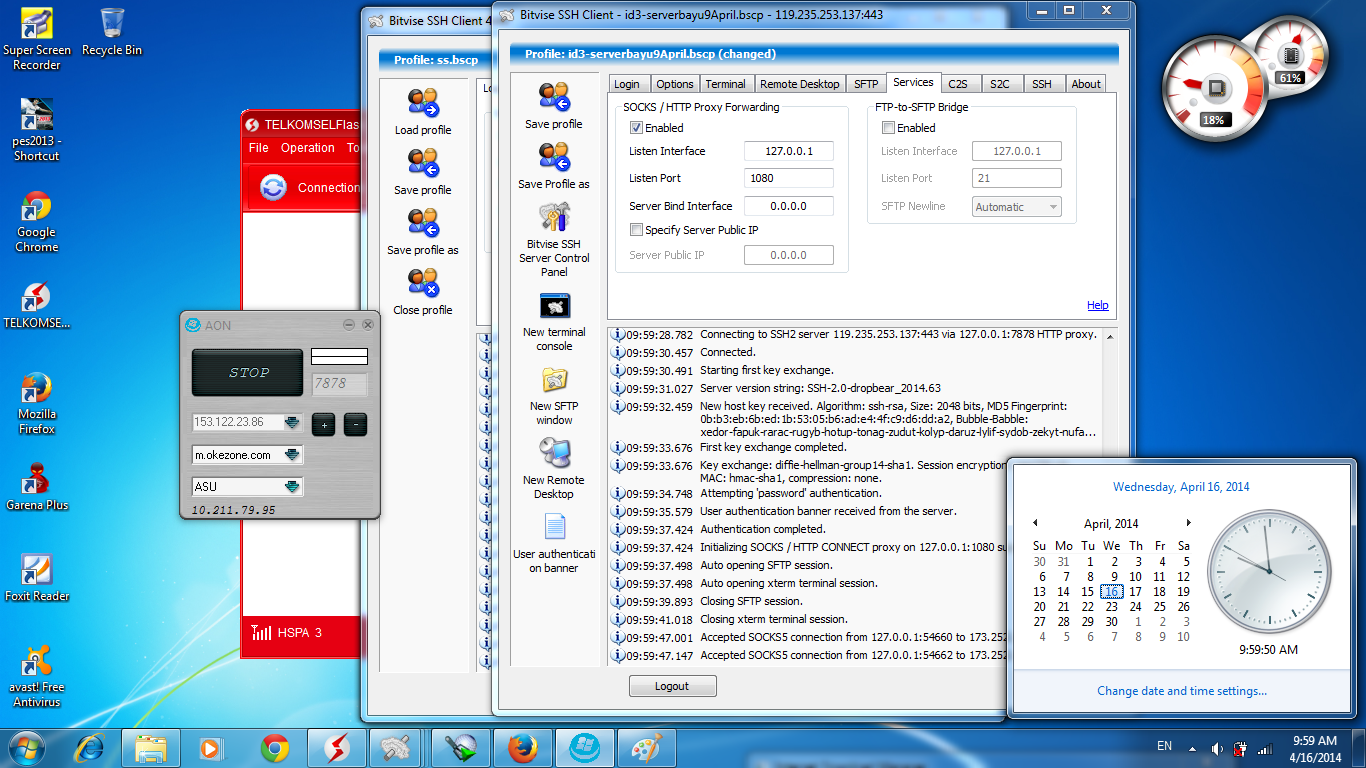This screenshot has height=768, width=1366.
Task: Go to previous month in calendar
Action: 1035,523
